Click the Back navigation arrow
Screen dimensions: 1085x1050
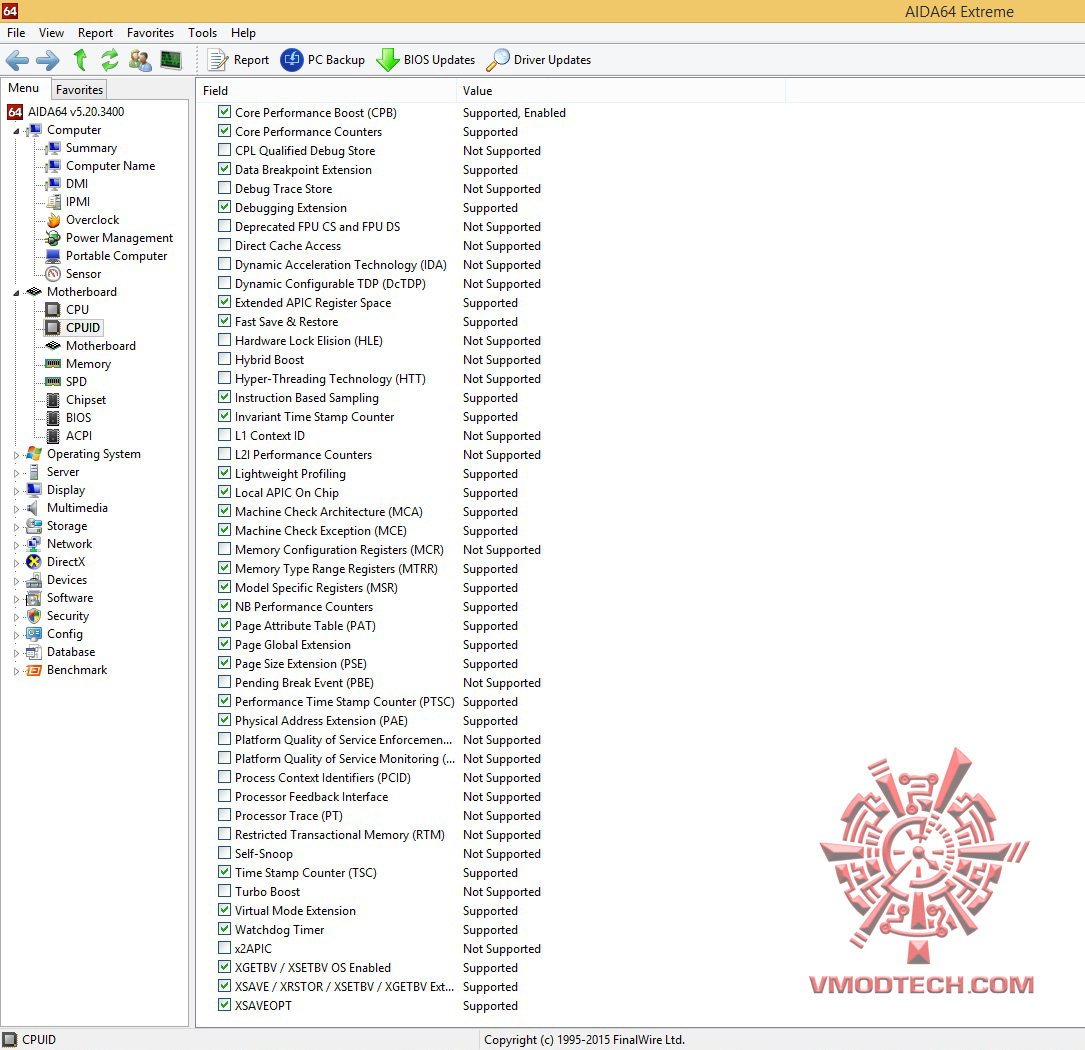(x=17, y=60)
